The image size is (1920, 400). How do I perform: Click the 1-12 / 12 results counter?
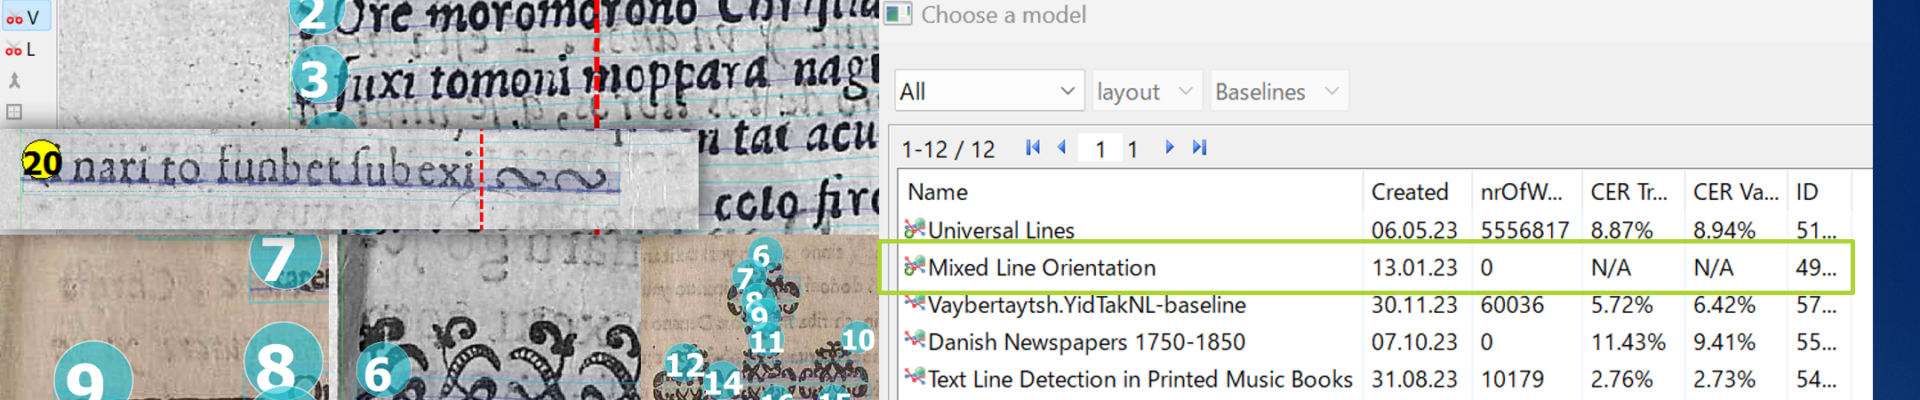click(x=948, y=150)
